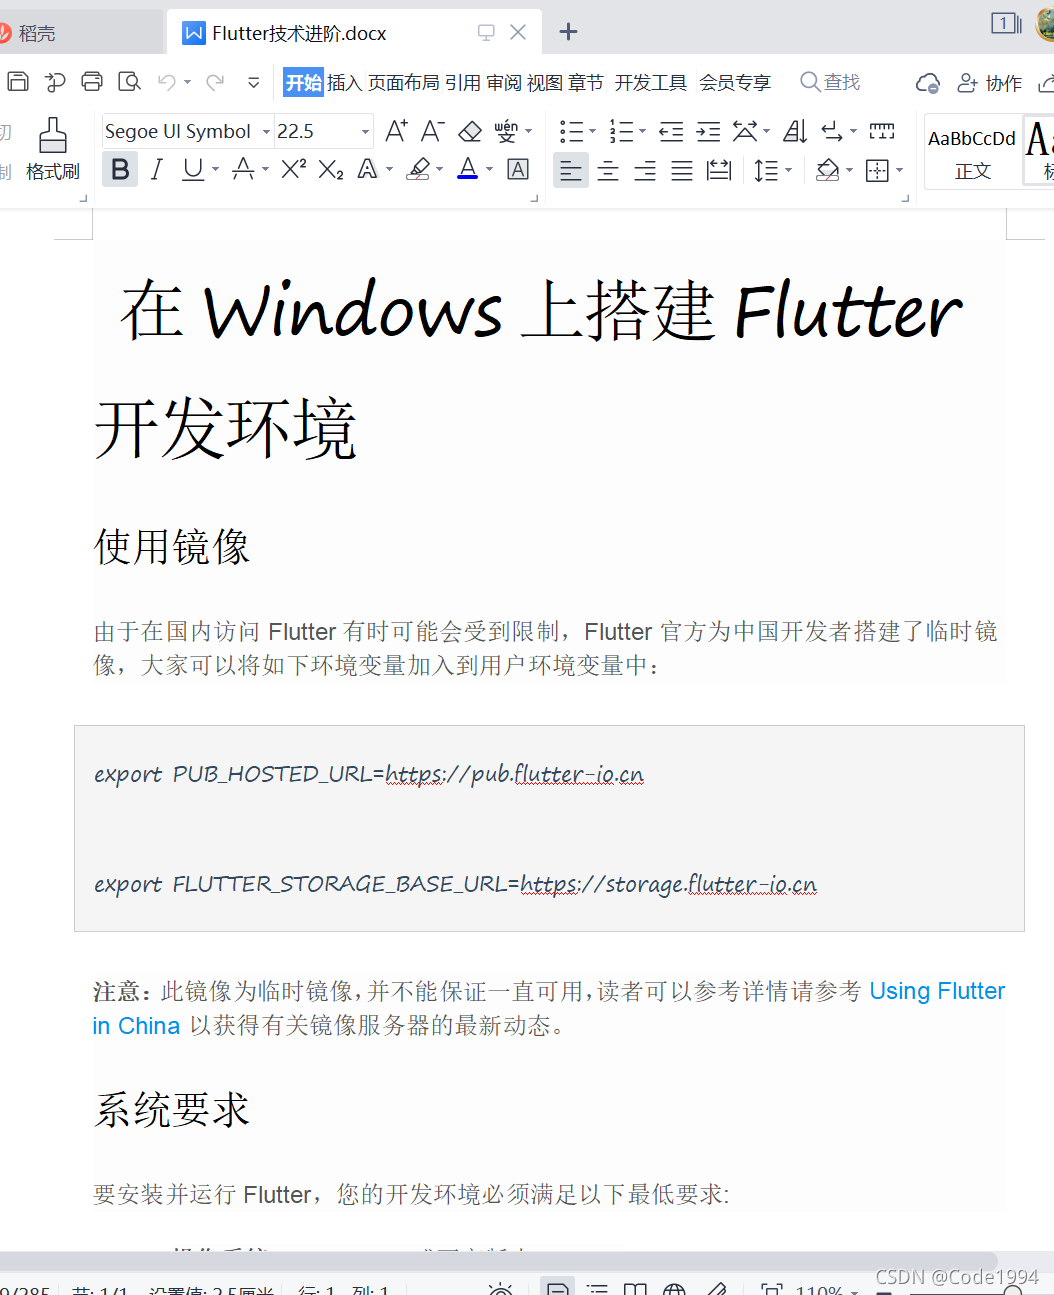The height and width of the screenshot is (1295, 1054).
Task: Decrease indent icon
Action: coord(672,131)
